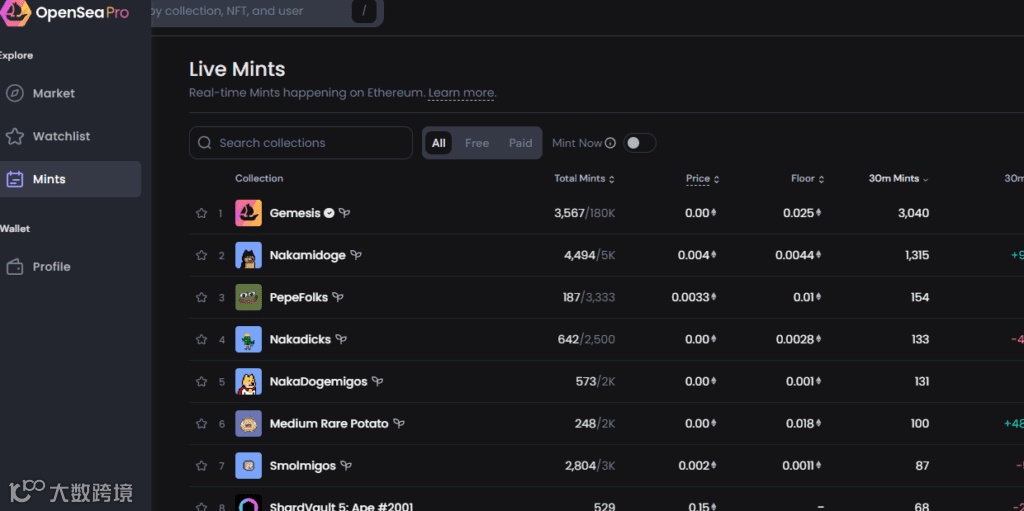Select the Paid filter tab
This screenshot has height=511, width=1024.
(520, 143)
